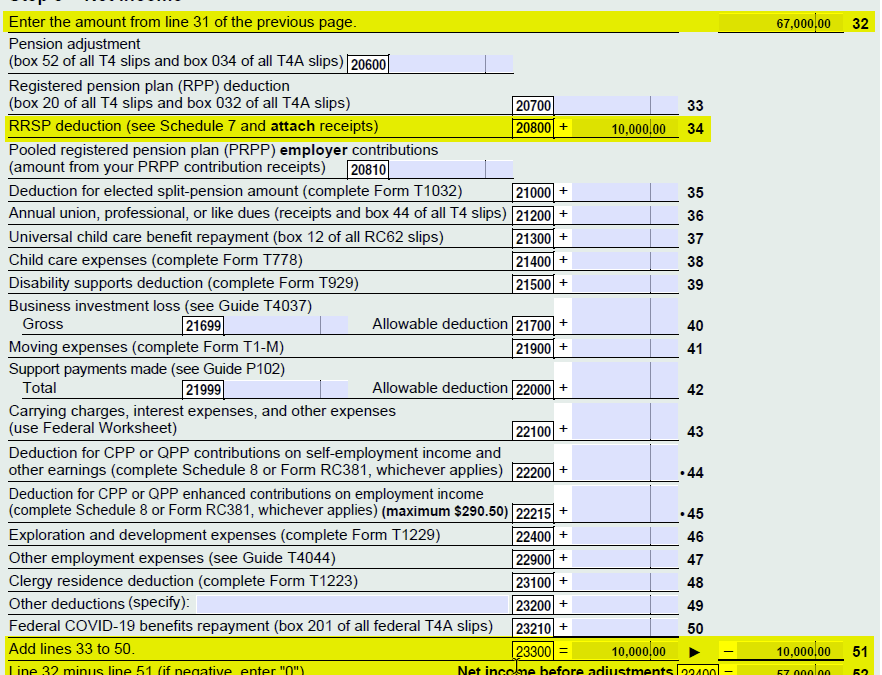Click the "(use Federal Worksheet)" text

point(93,428)
